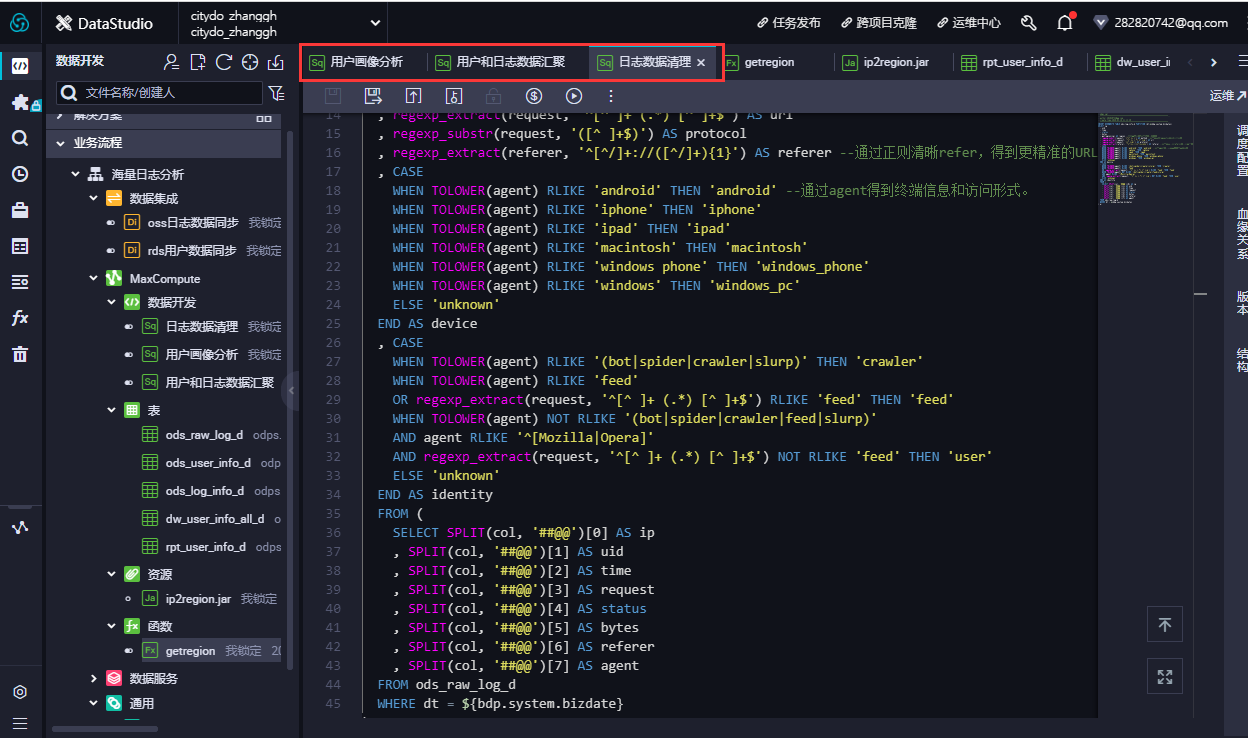Viewport: 1248px width, 738px height.
Task: Open the ods_raw_log_d table
Action: coord(204,435)
